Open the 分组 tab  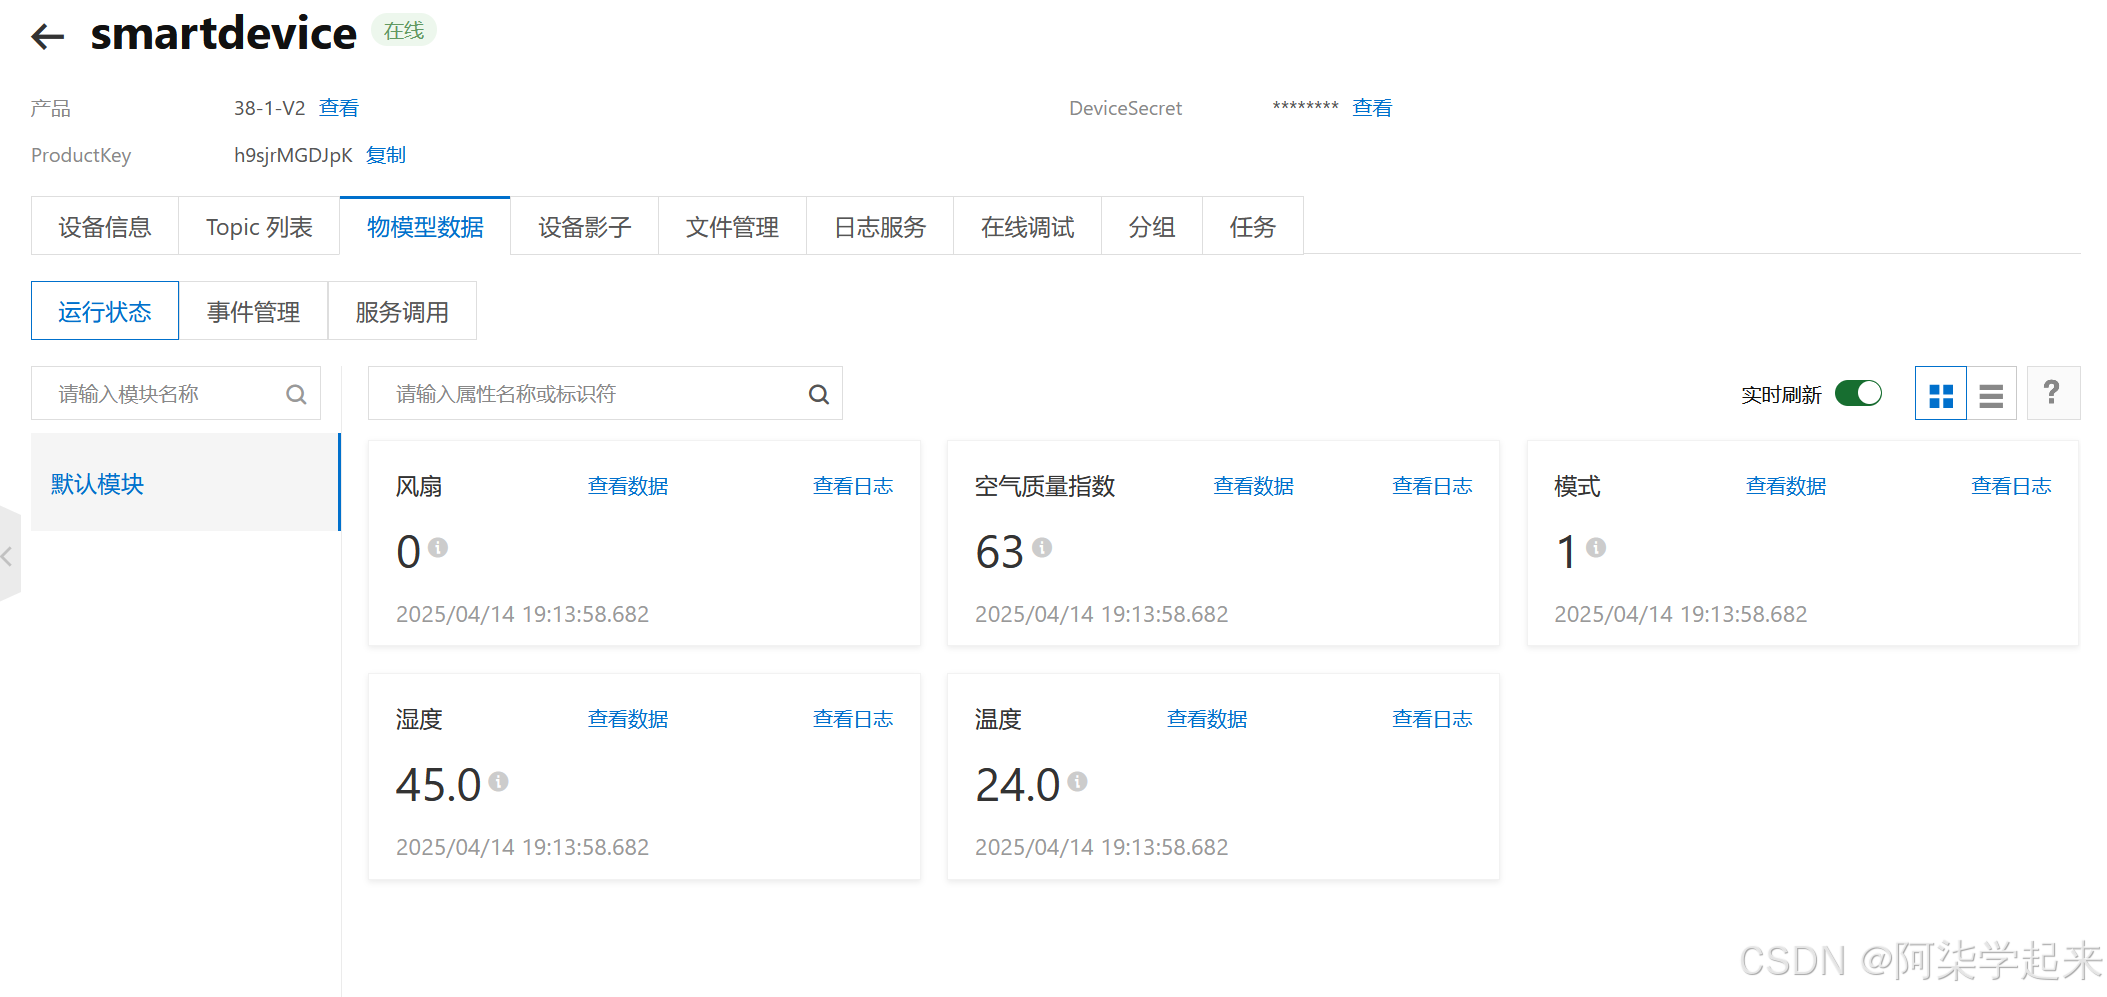1152,227
